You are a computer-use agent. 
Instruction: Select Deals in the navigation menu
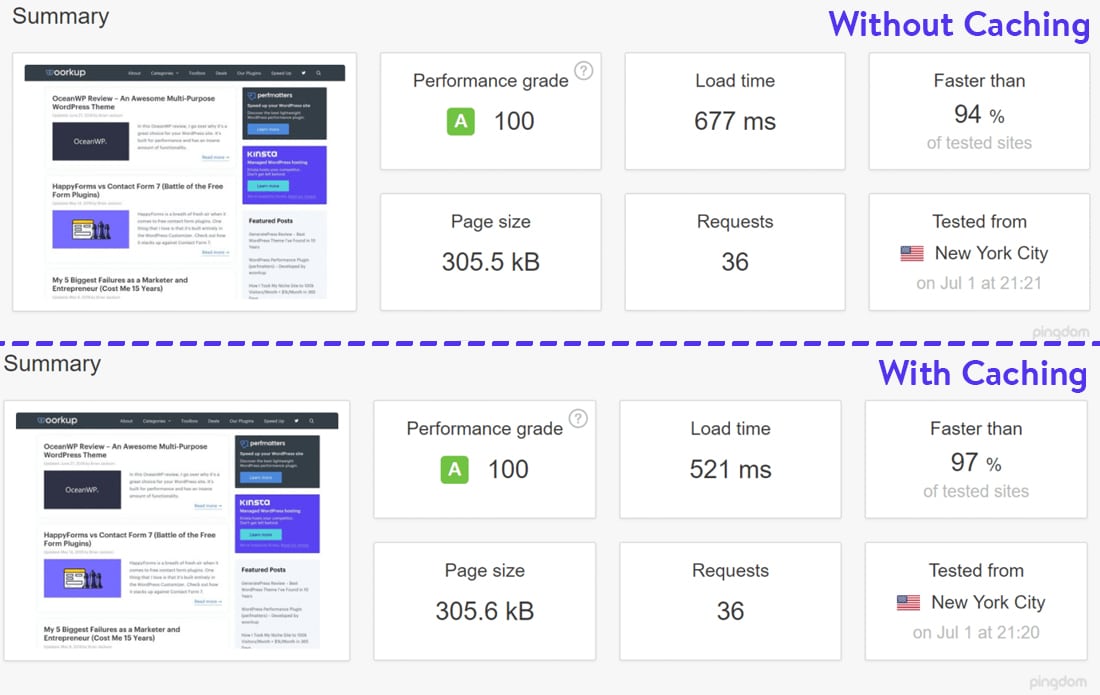click(x=221, y=73)
